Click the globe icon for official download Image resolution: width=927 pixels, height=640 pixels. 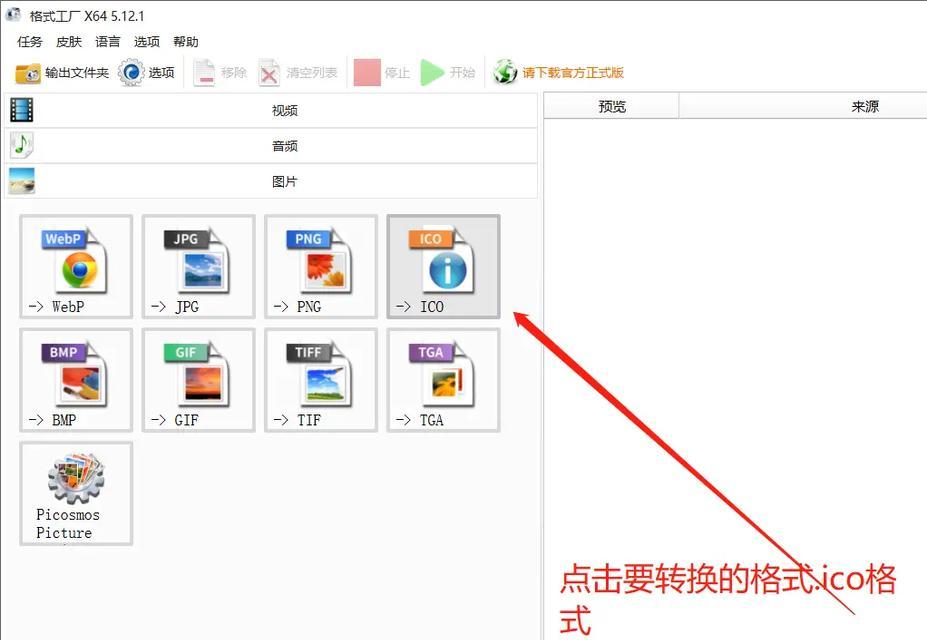(x=505, y=72)
